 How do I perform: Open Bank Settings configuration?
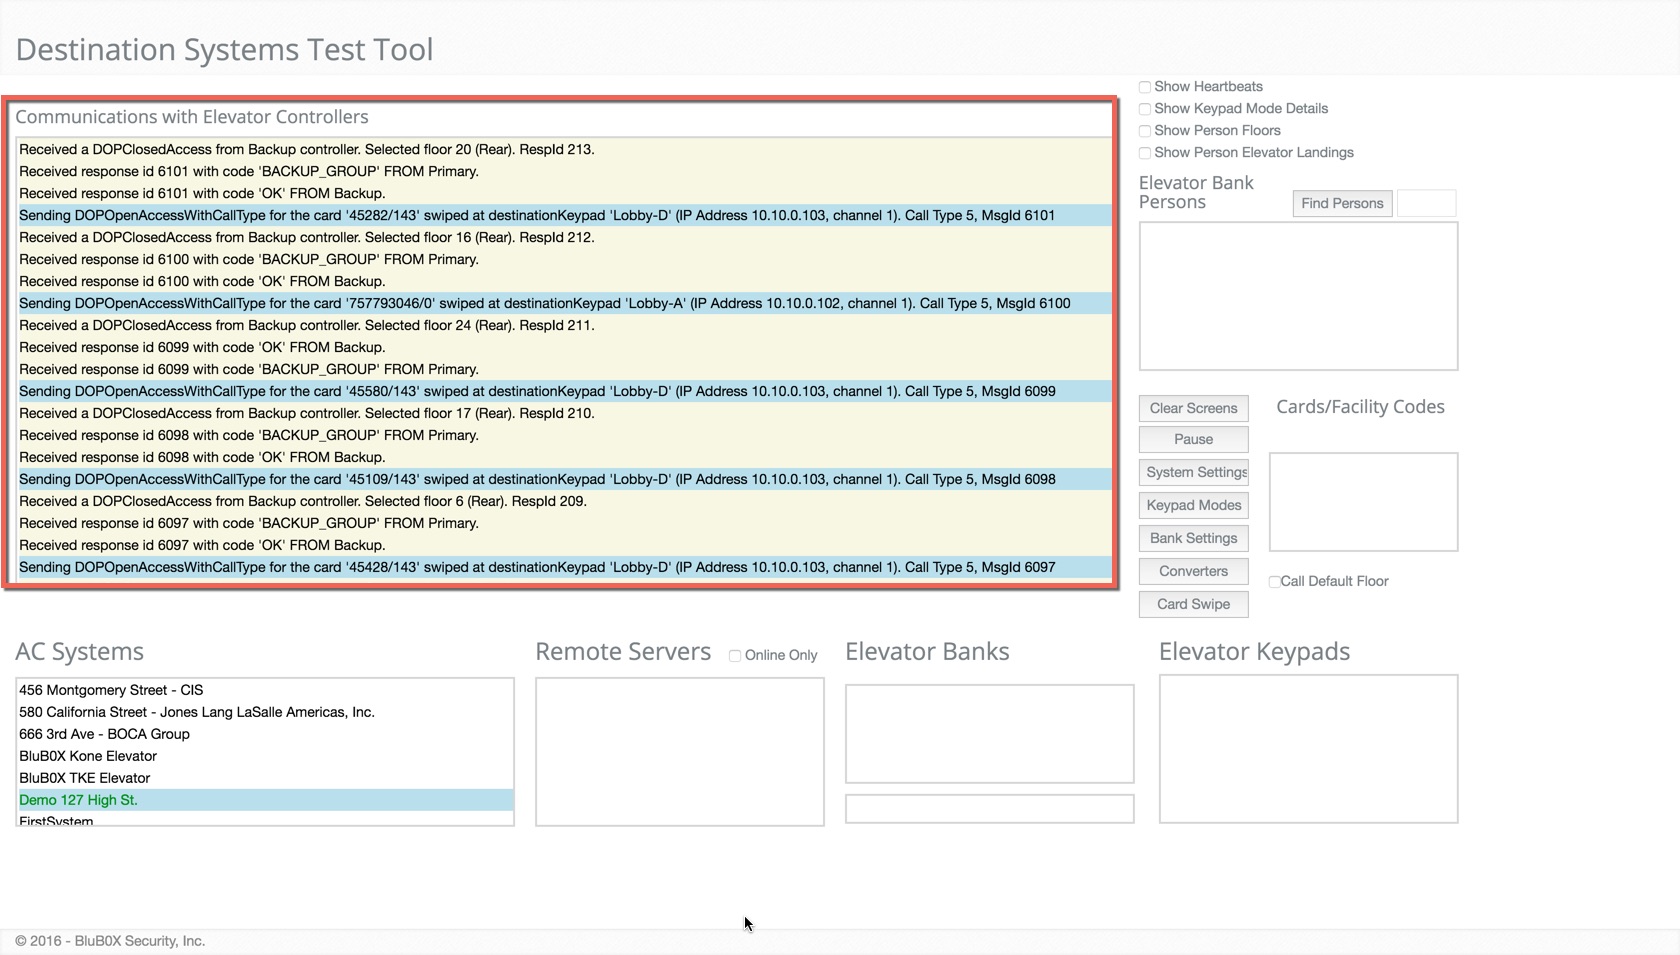pyautogui.click(x=1193, y=538)
